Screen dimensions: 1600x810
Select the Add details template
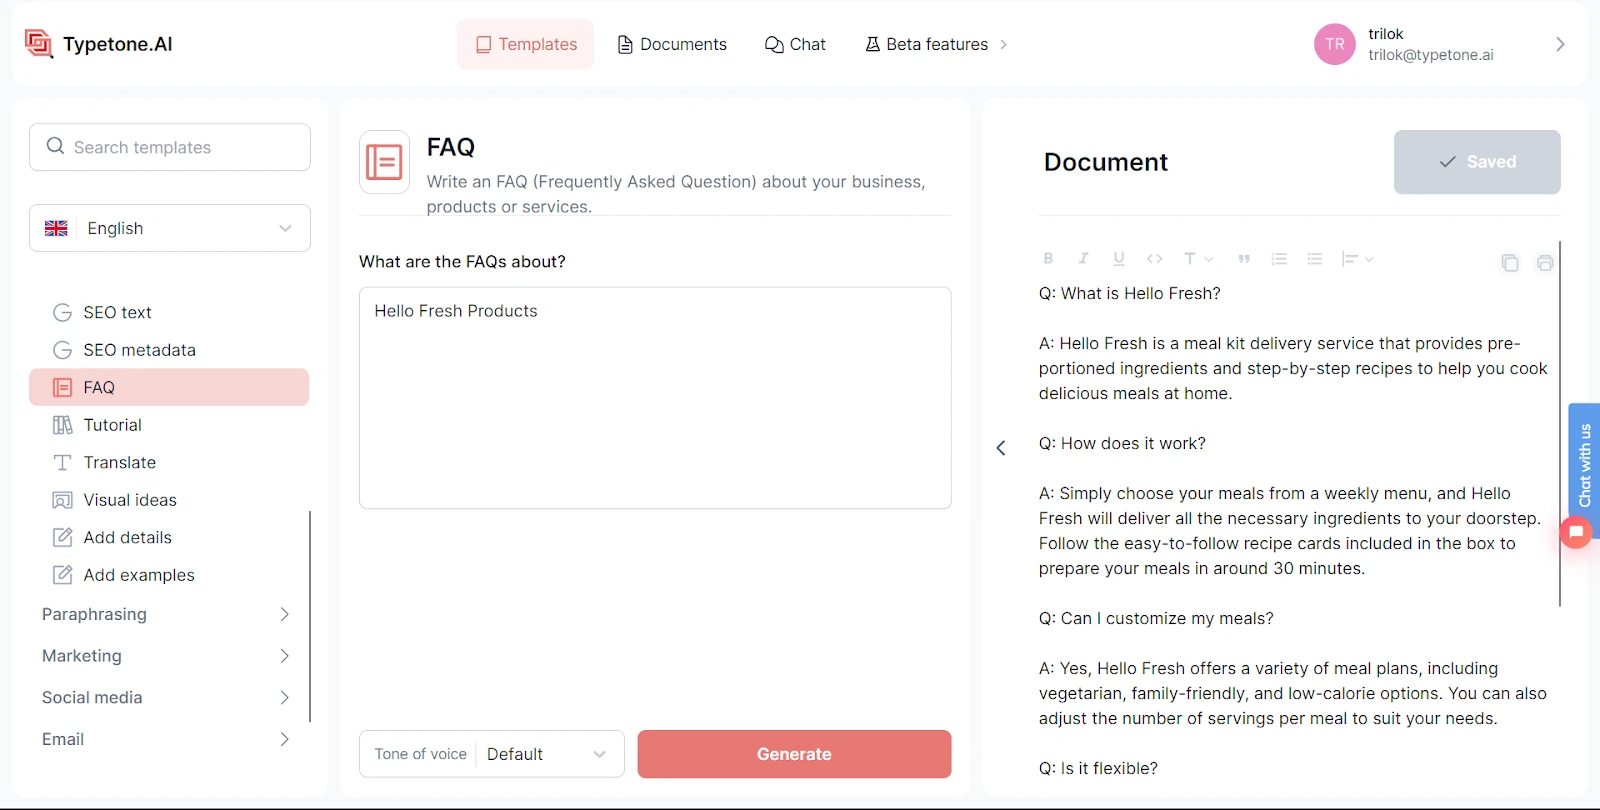pos(169,537)
